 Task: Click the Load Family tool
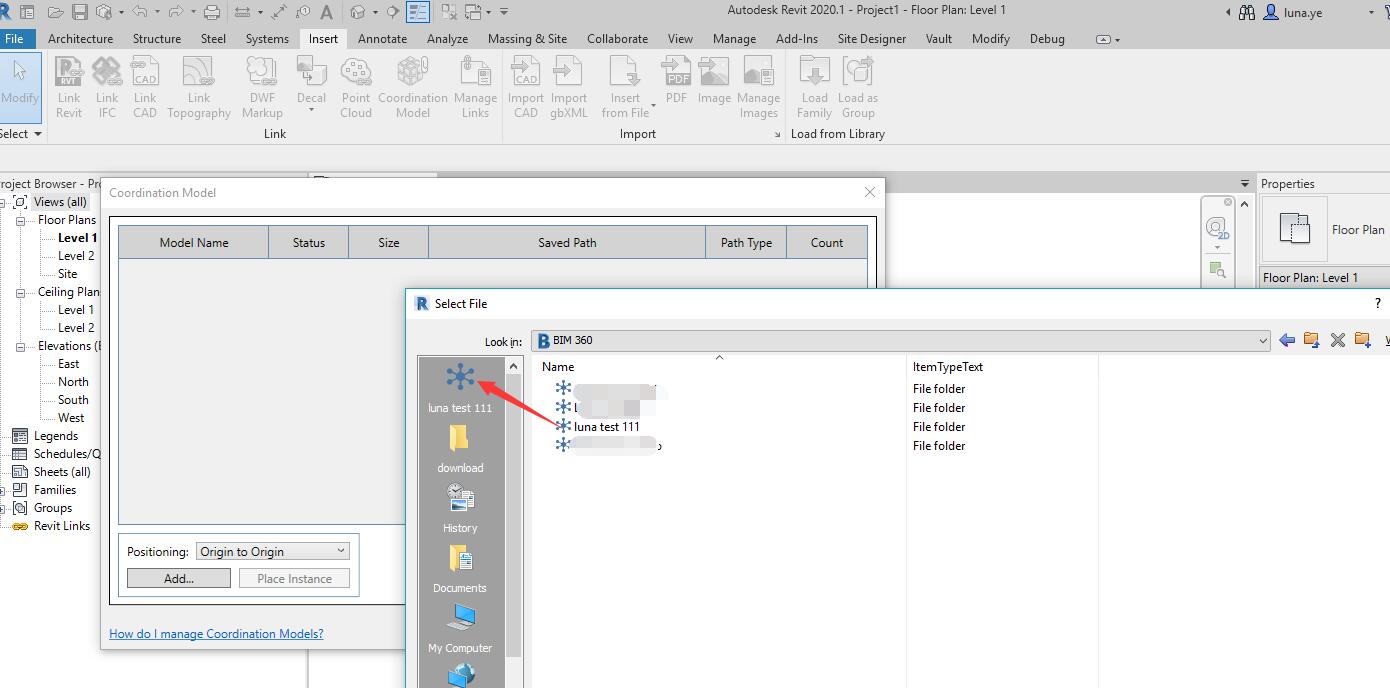tap(814, 87)
